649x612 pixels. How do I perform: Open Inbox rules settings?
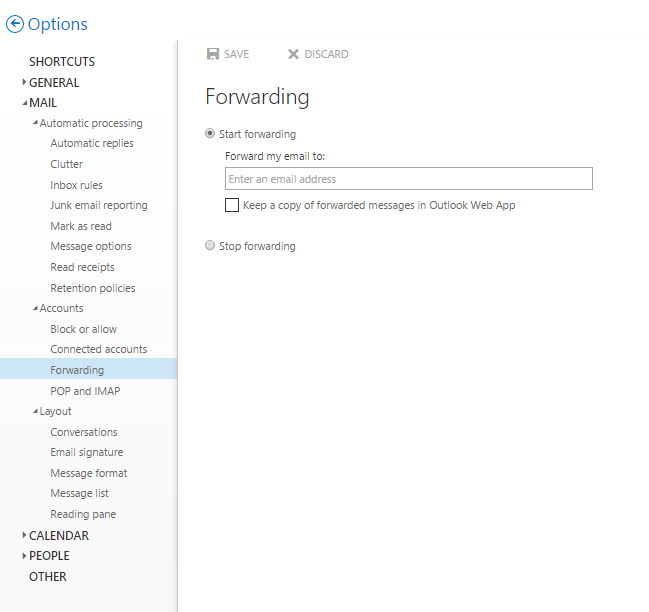tap(76, 185)
